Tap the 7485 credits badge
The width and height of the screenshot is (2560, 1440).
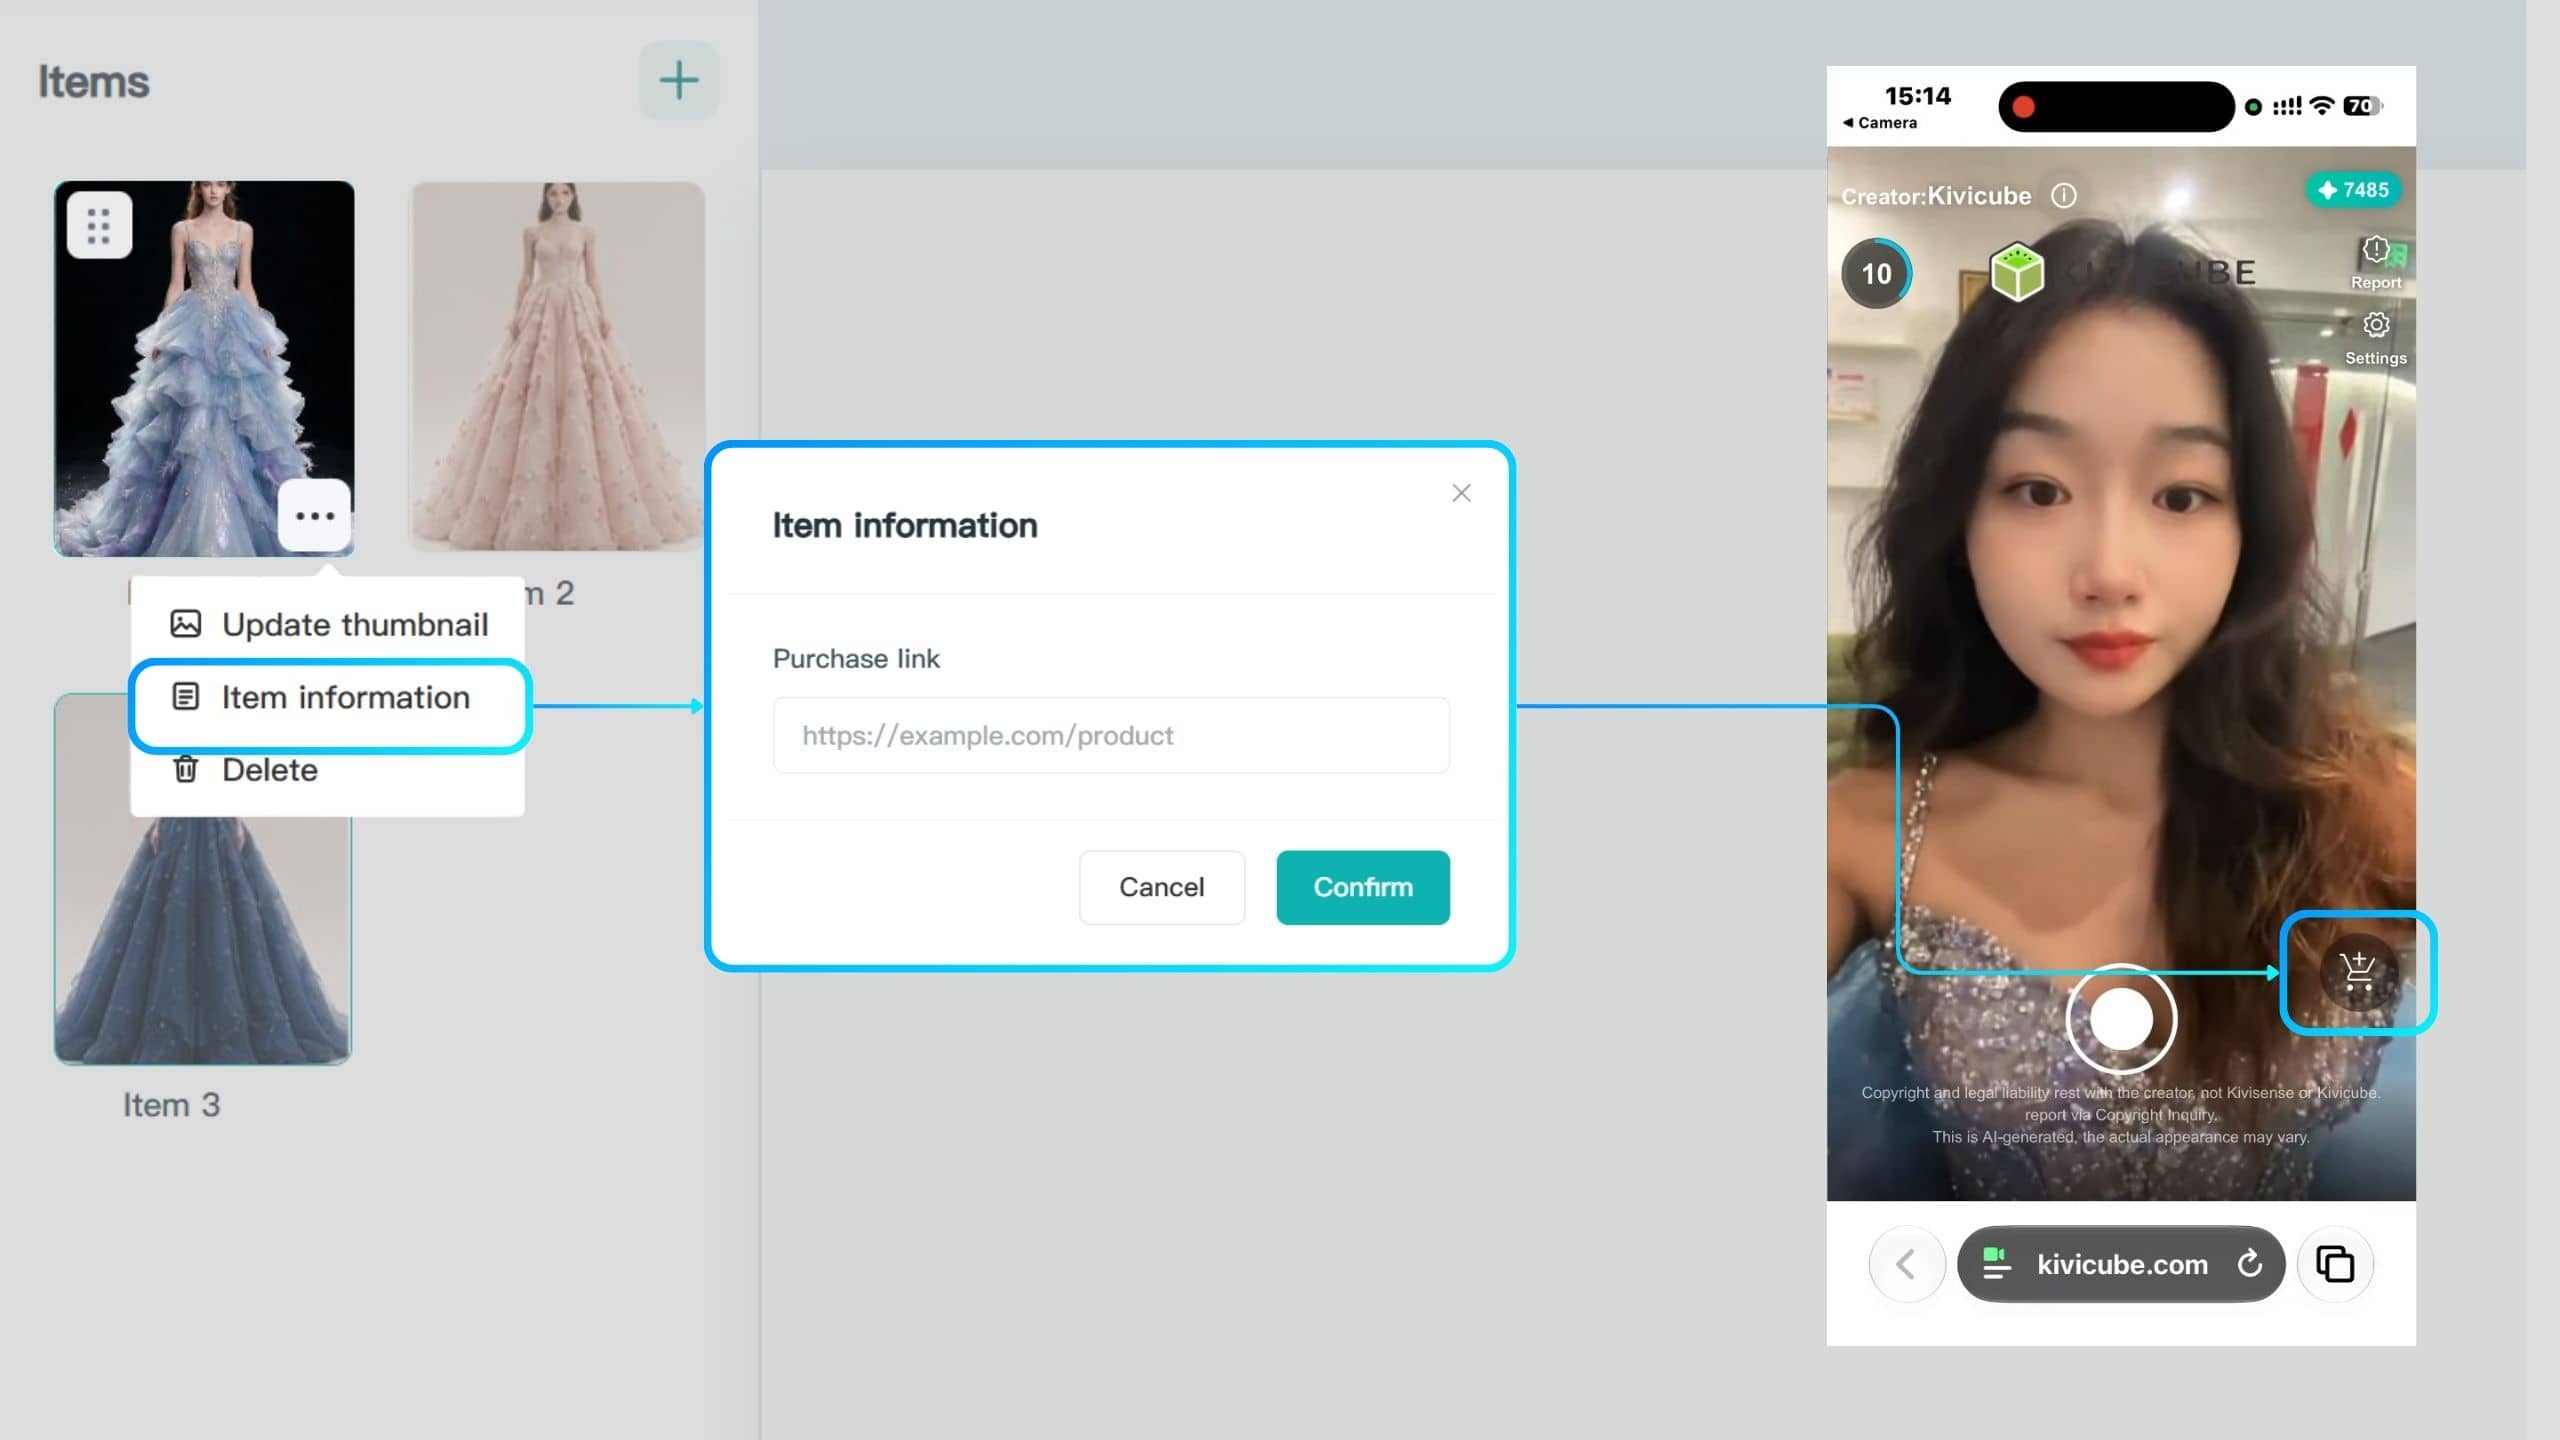2354,190
